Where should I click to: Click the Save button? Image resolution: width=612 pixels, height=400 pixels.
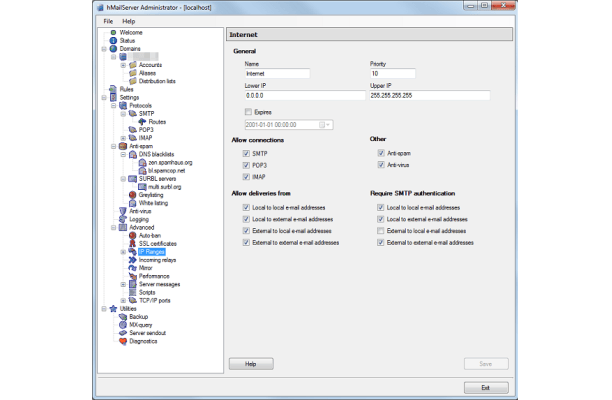pos(486,364)
